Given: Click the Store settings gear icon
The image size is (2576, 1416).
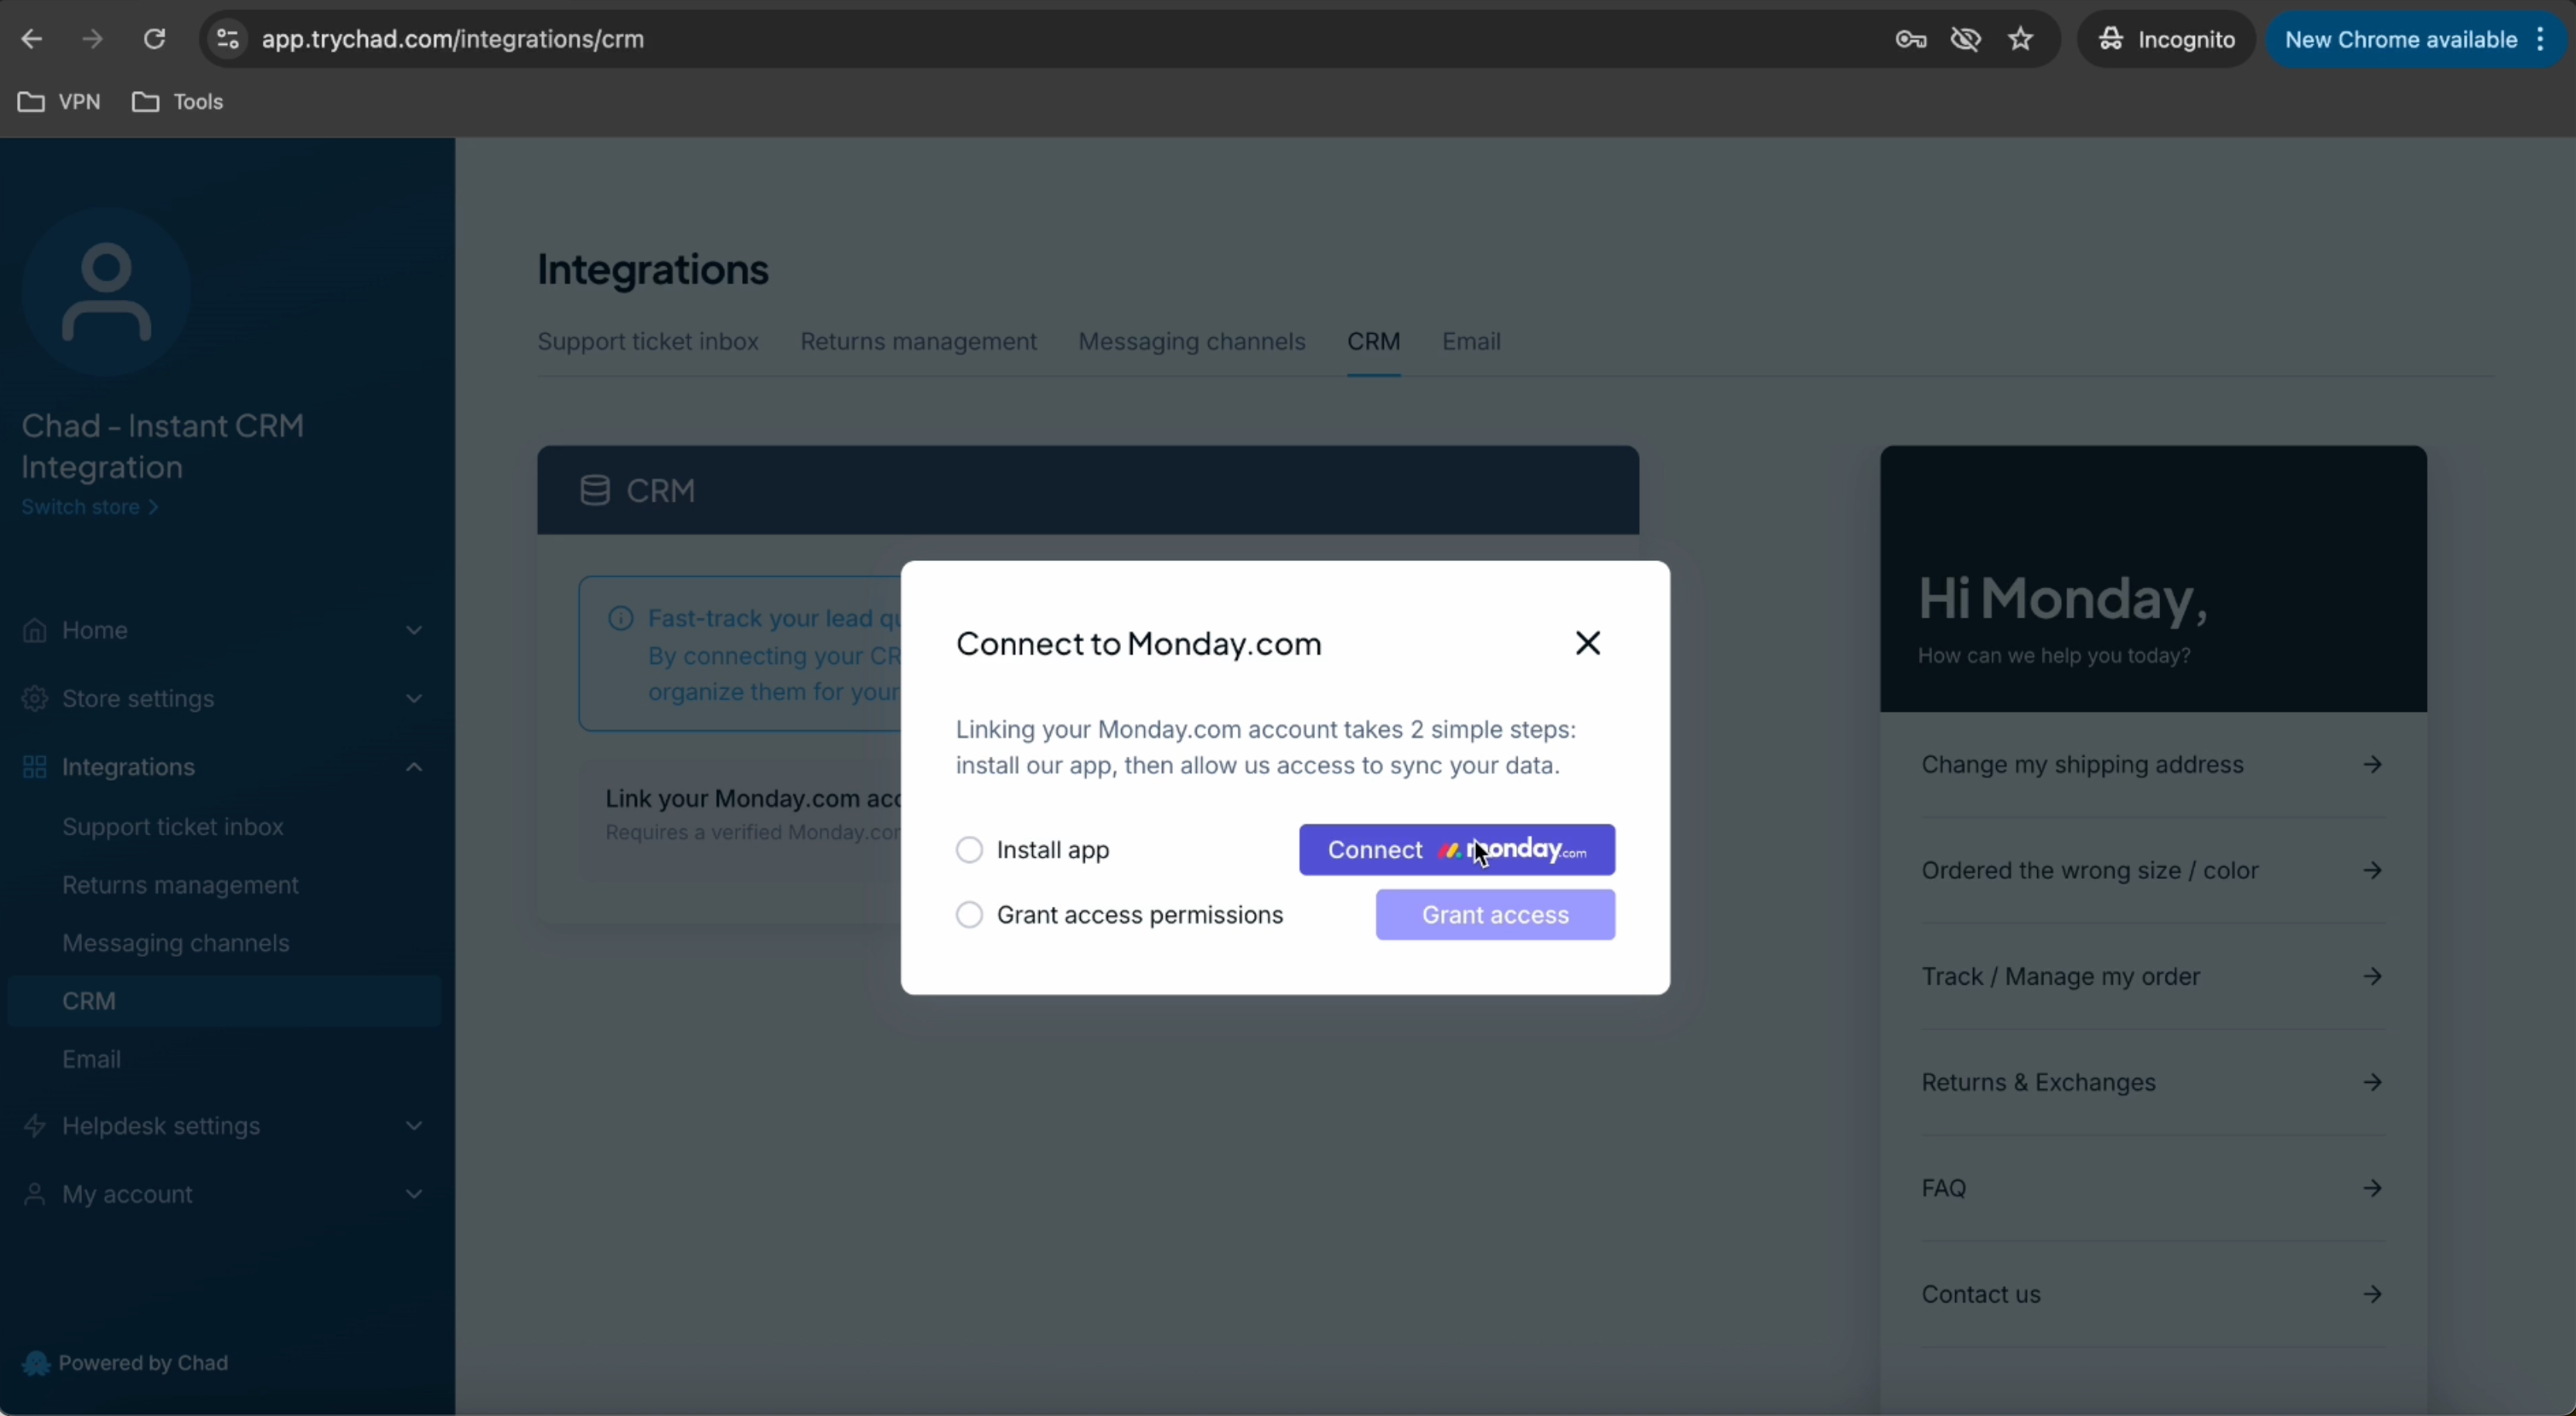Looking at the screenshot, I should pos(35,698).
